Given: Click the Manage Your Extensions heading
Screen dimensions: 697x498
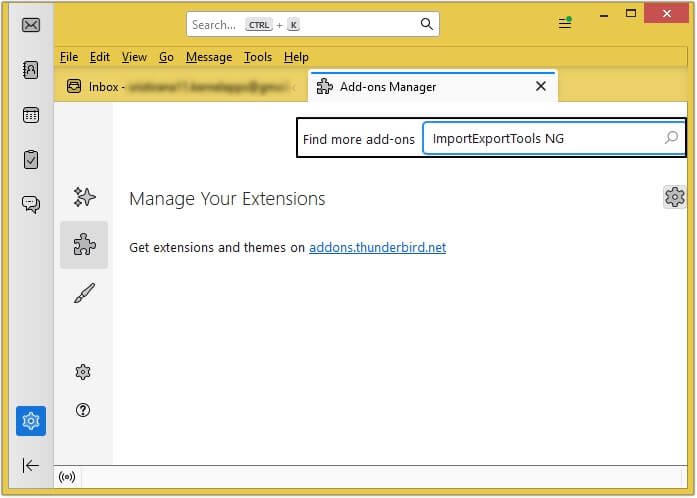Looking at the screenshot, I should point(227,199).
